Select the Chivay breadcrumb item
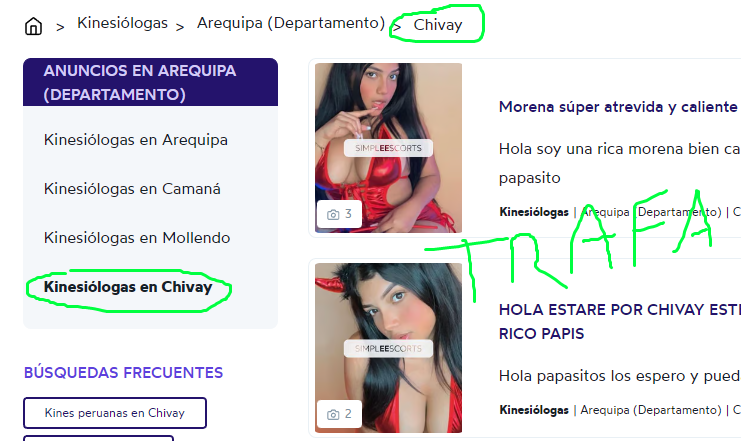 [x=438, y=25]
